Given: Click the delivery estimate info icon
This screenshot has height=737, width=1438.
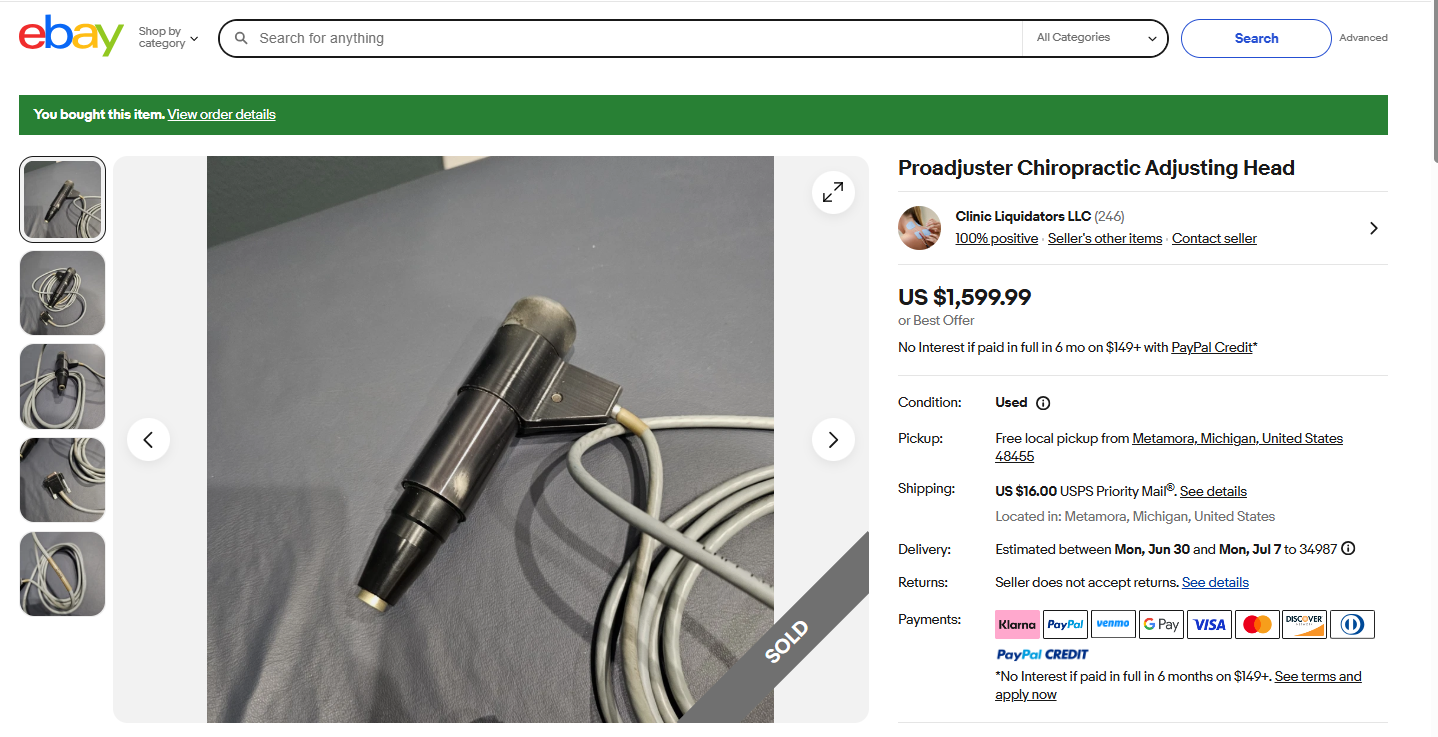Looking at the screenshot, I should click(x=1348, y=549).
